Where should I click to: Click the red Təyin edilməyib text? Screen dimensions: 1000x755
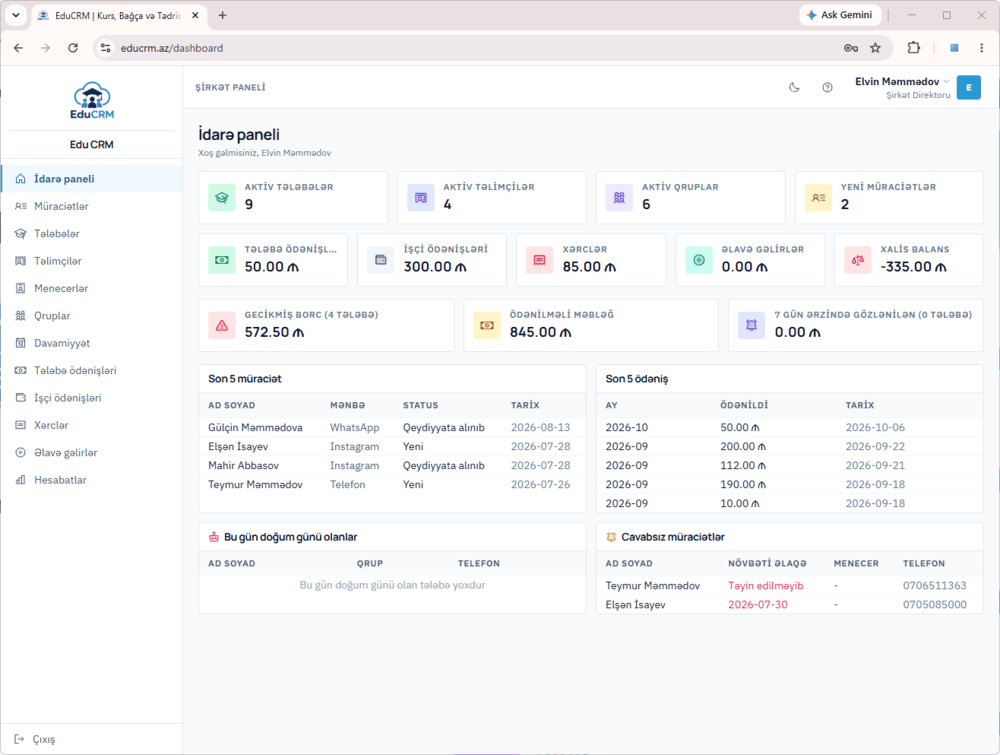(765, 585)
